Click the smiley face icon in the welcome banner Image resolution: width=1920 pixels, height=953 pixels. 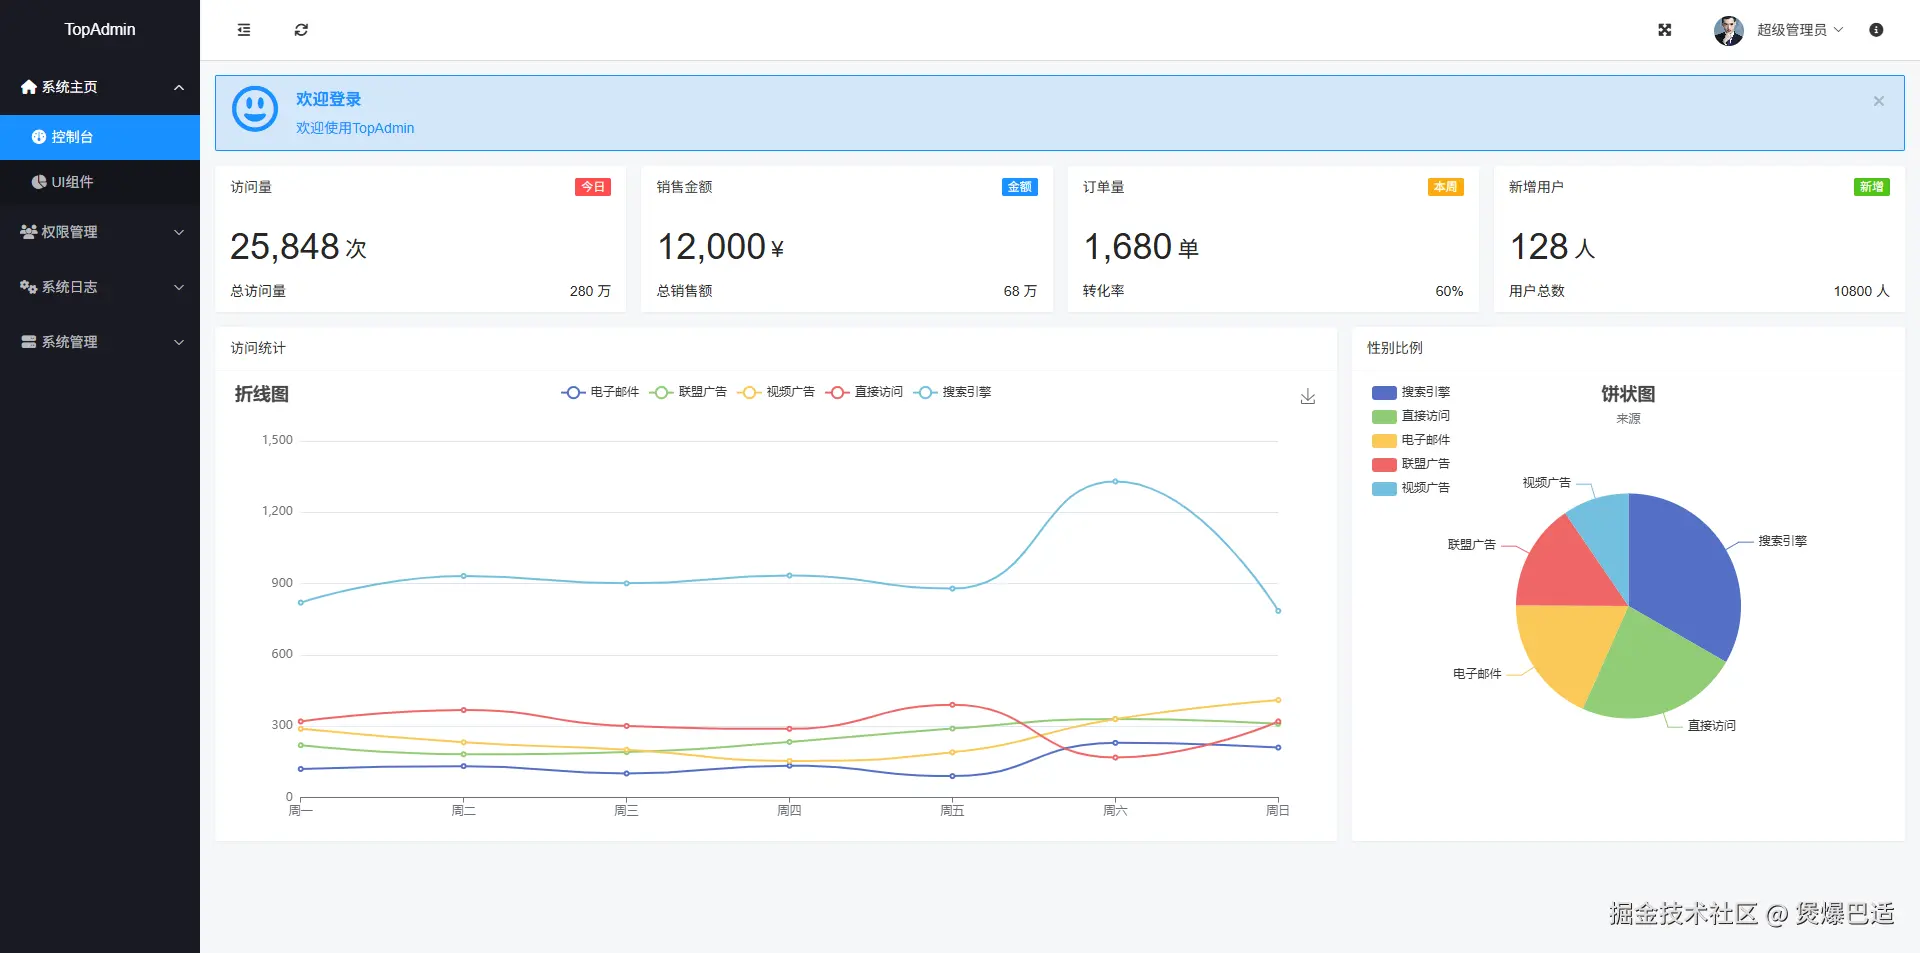point(254,109)
